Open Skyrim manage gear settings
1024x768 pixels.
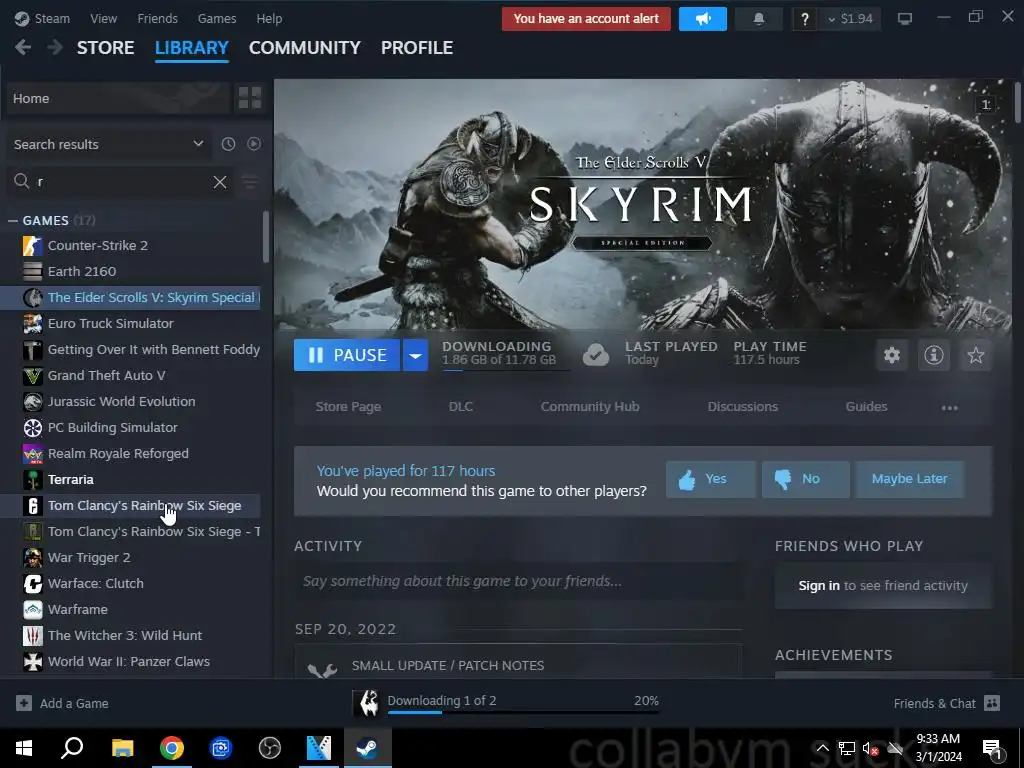(x=891, y=355)
